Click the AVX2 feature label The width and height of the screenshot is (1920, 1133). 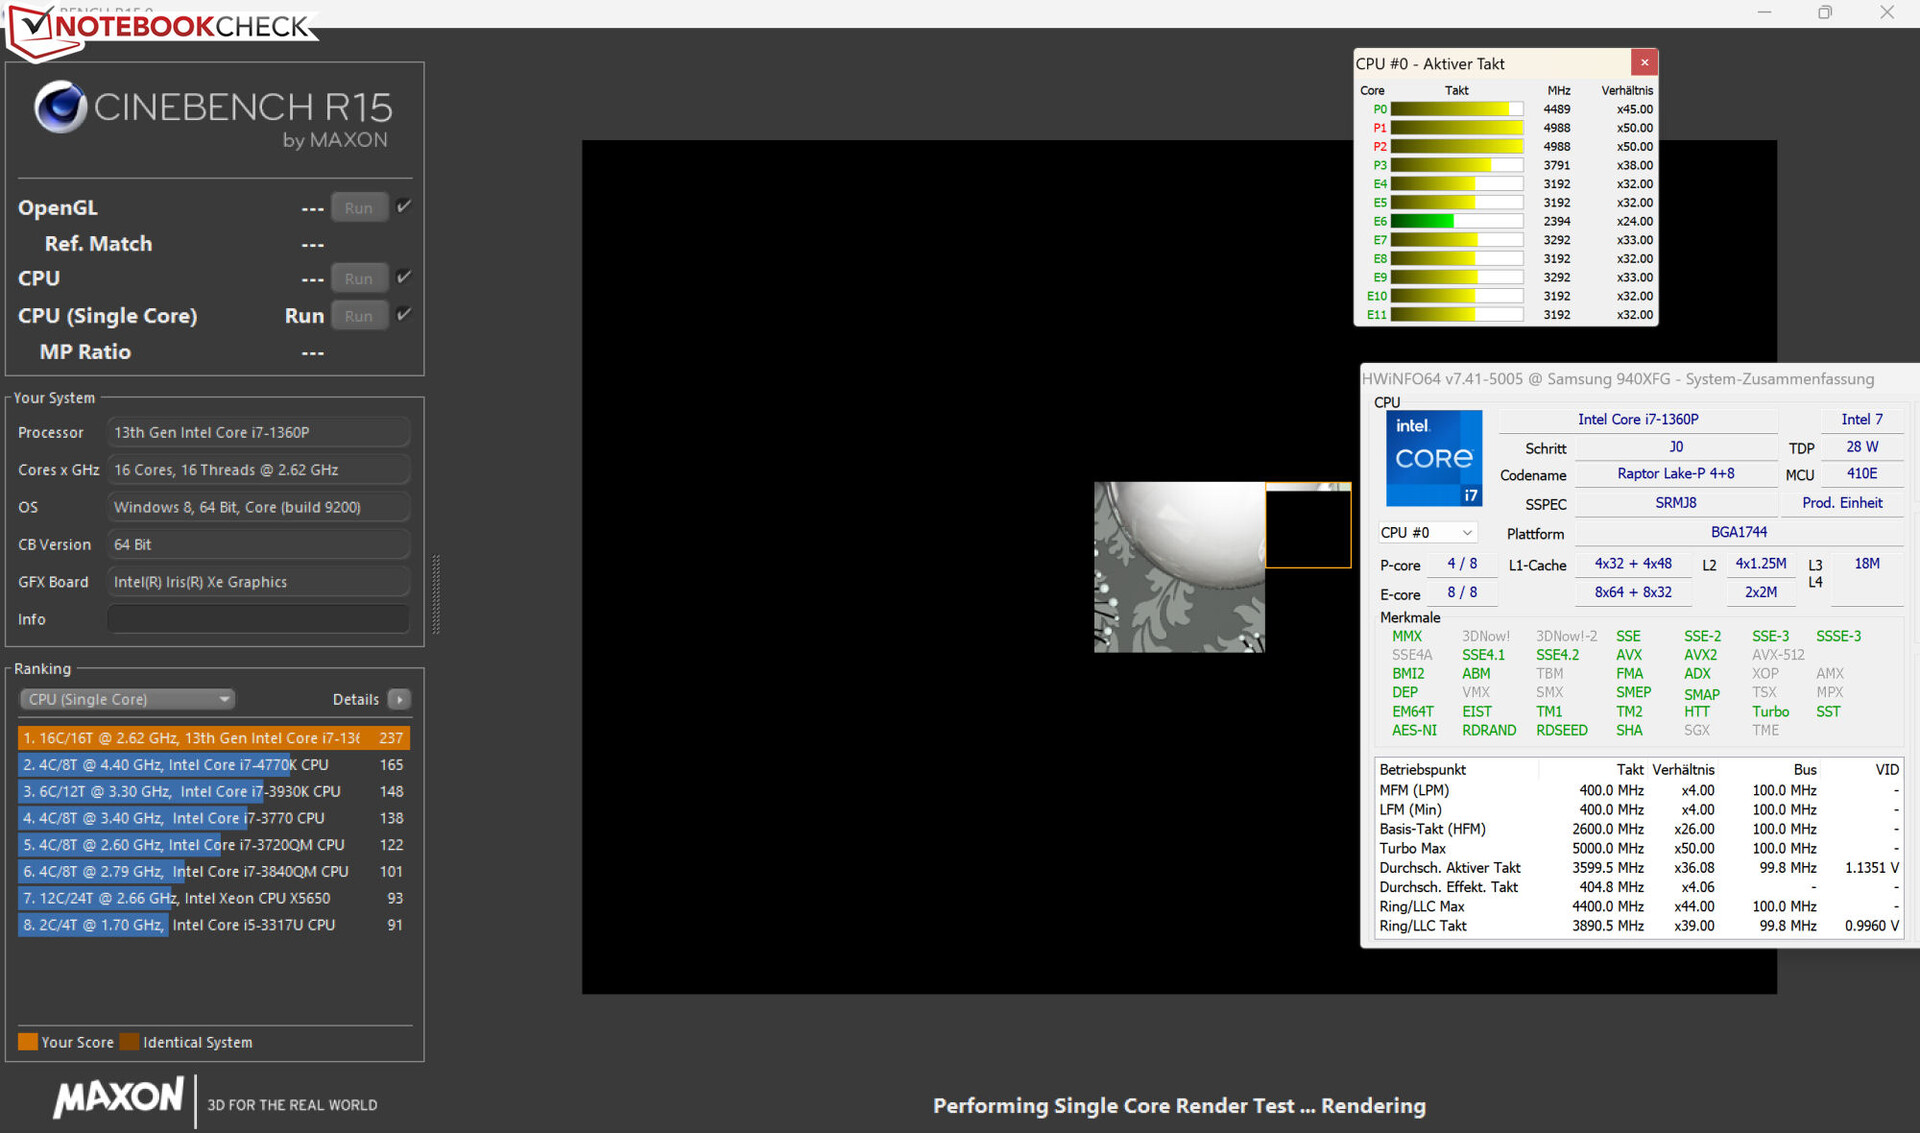pos(1700,655)
